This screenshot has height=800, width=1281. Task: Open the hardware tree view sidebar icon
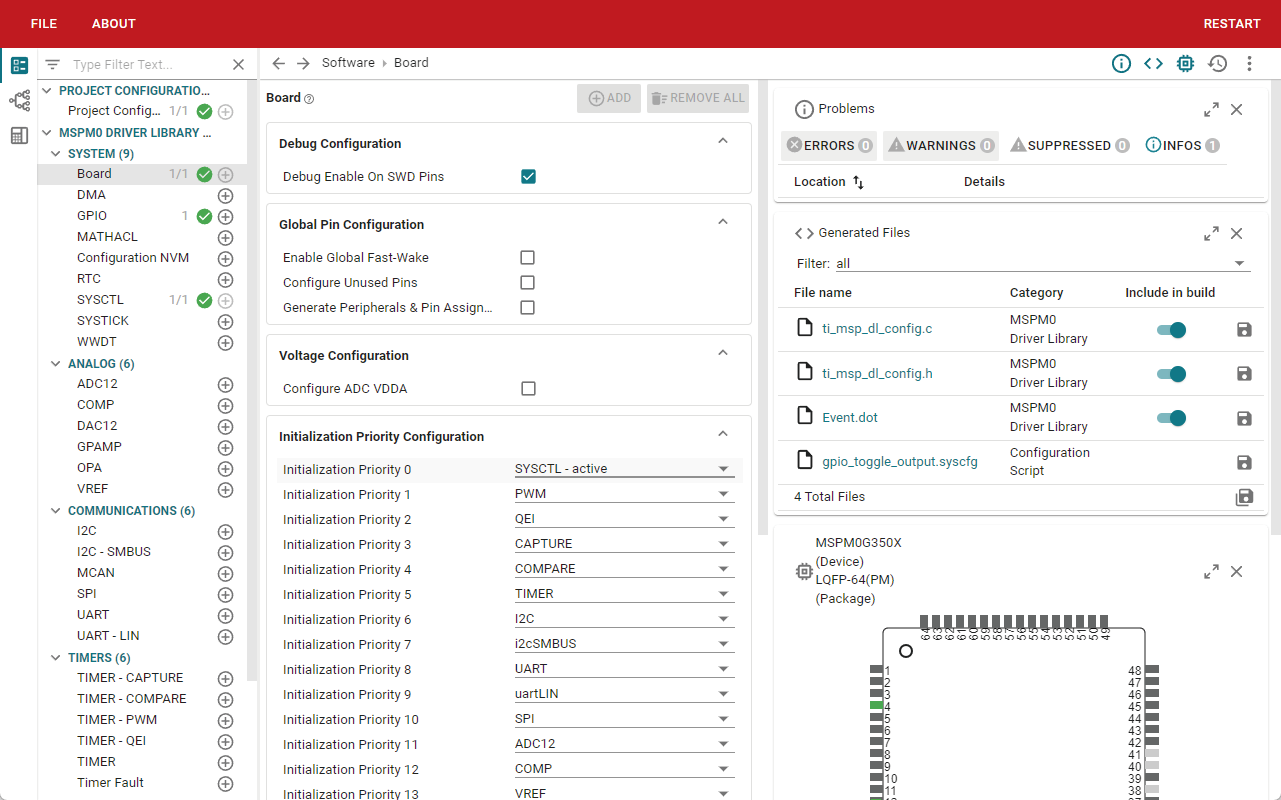pyautogui.click(x=19, y=100)
